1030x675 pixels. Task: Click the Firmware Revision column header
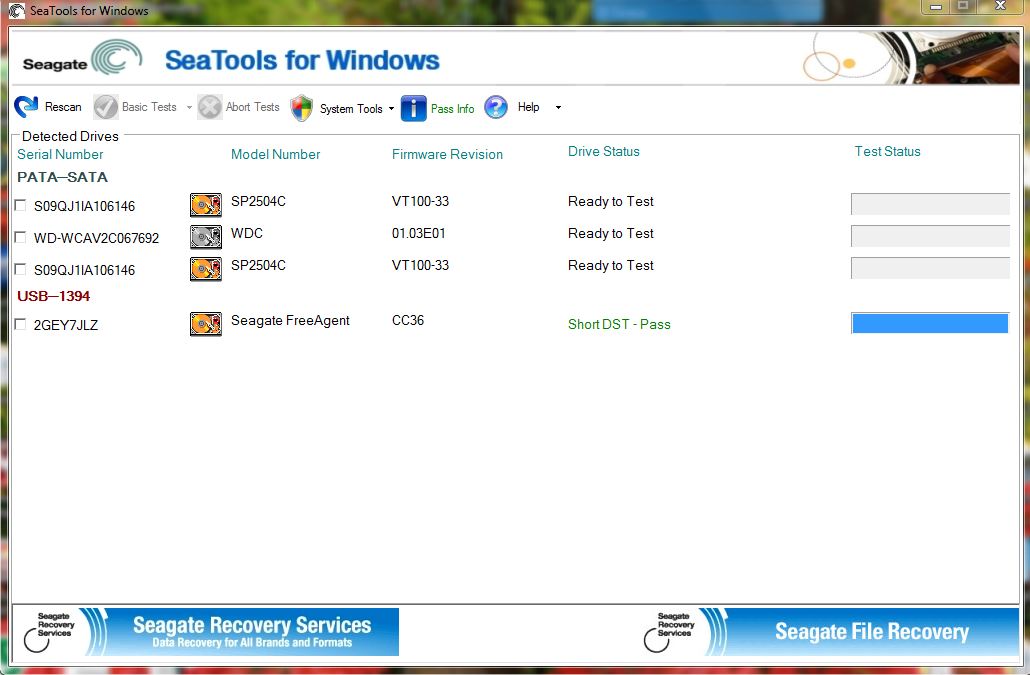(447, 154)
